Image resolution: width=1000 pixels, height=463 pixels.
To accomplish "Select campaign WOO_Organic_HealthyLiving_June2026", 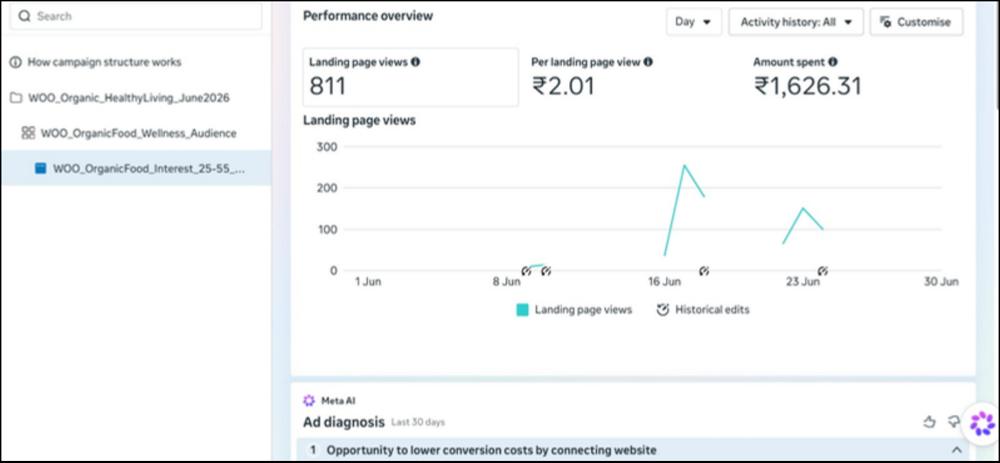I will click(129, 98).
